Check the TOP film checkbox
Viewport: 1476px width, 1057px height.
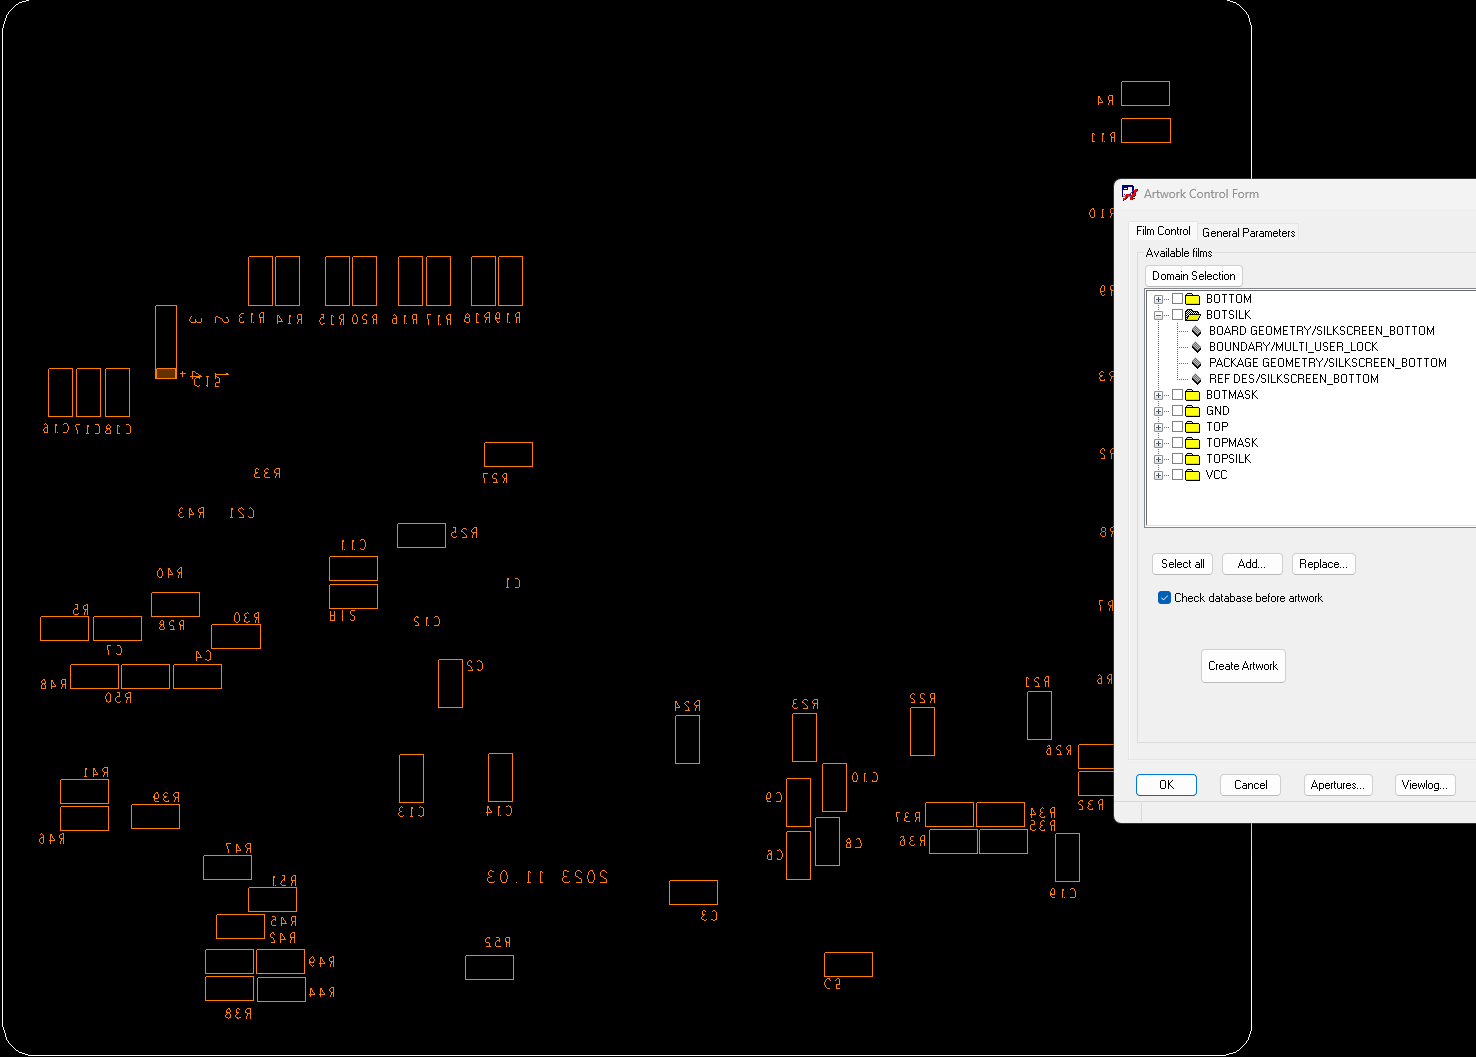click(1177, 427)
